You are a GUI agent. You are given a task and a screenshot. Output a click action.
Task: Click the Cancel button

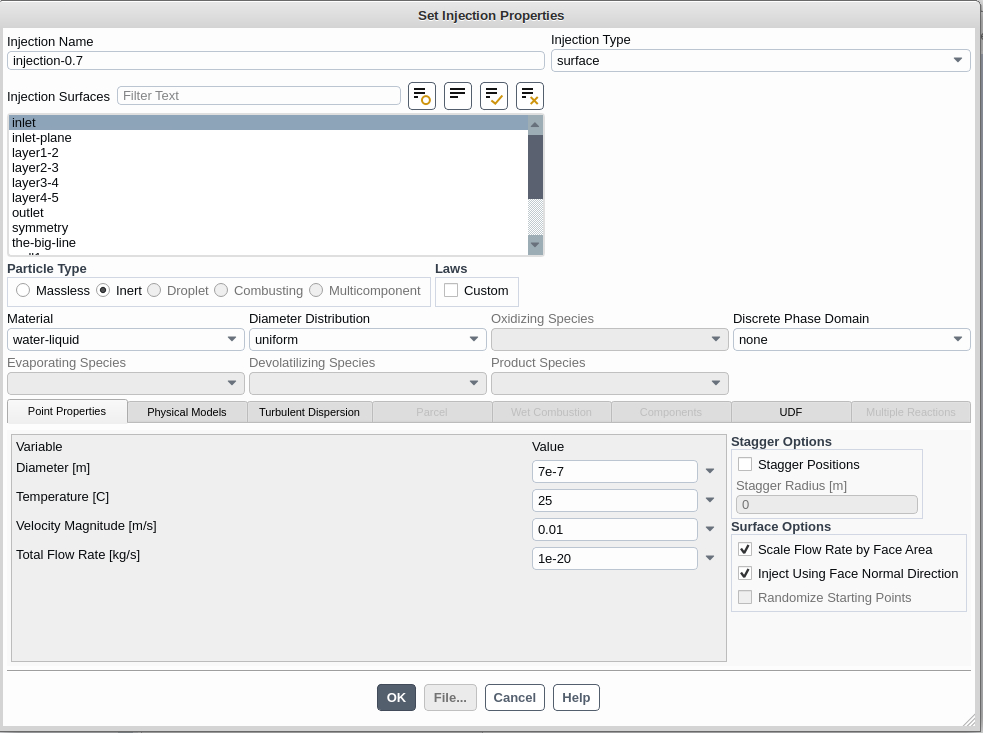click(x=514, y=698)
